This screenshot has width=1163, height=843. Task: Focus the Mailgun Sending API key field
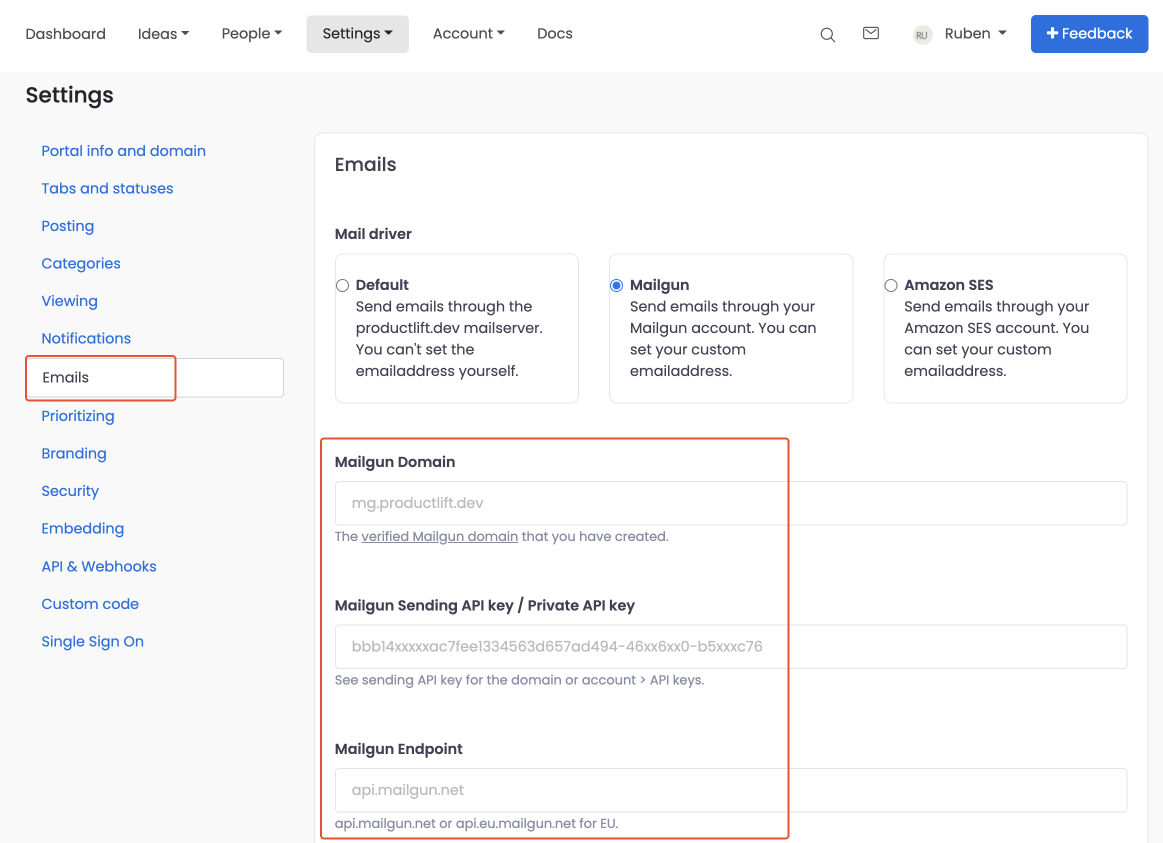[x=730, y=647]
